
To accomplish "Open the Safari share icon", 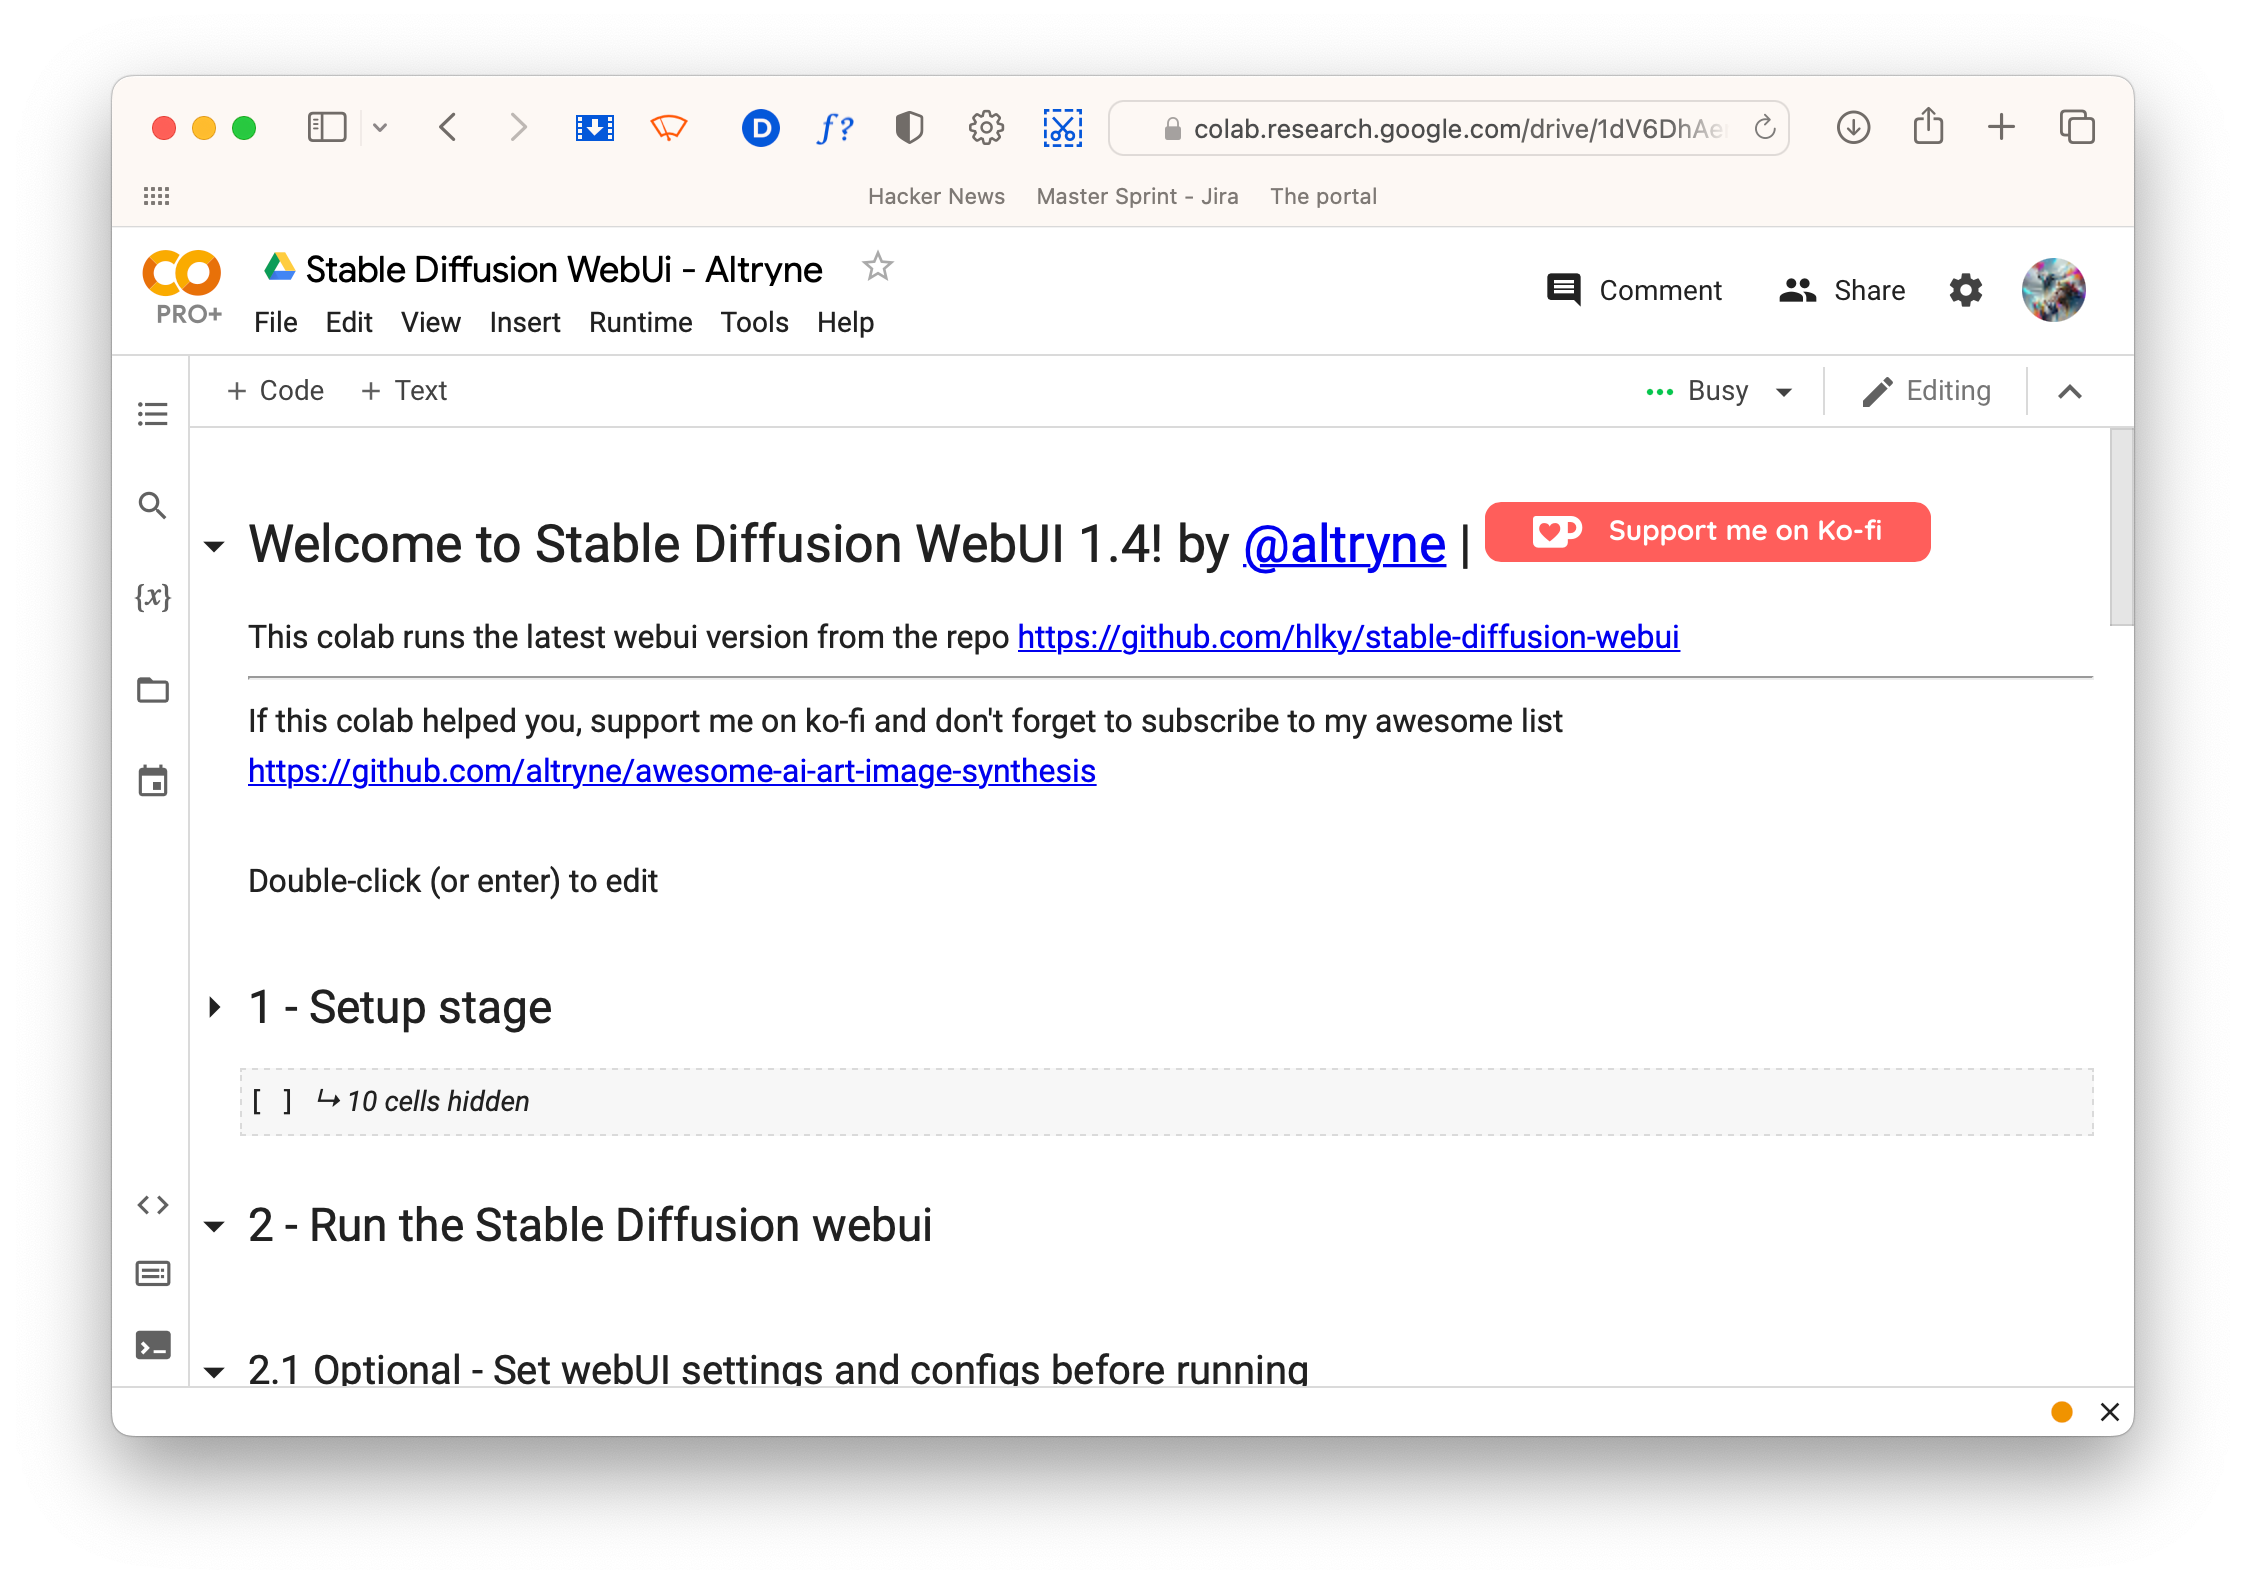I will tap(1928, 126).
